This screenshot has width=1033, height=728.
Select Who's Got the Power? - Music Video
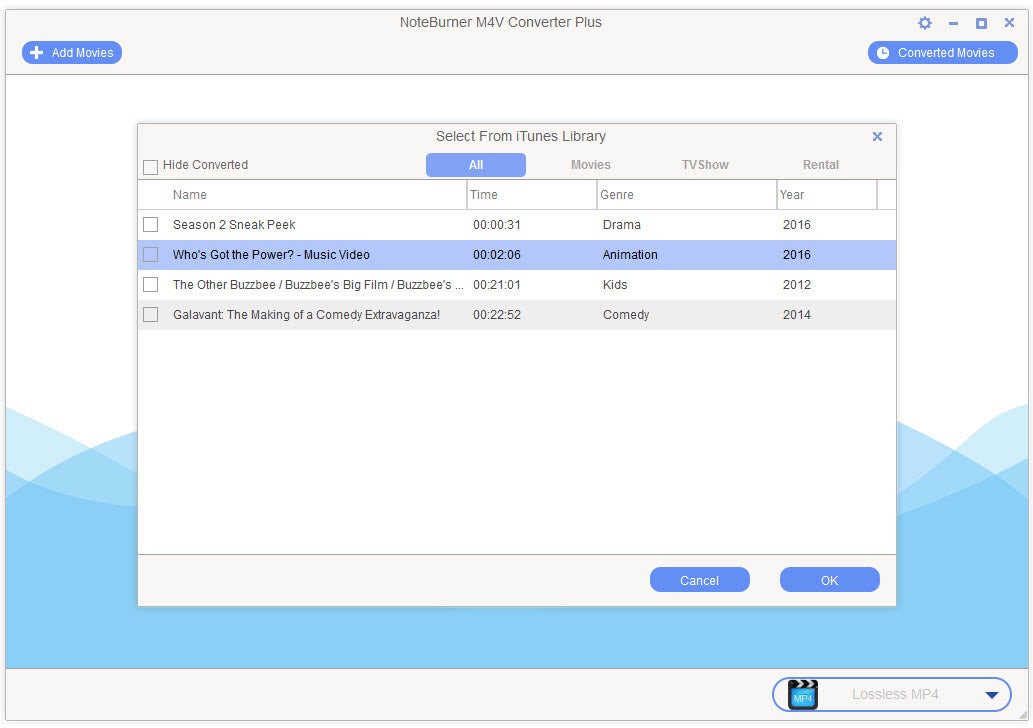click(271, 255)
